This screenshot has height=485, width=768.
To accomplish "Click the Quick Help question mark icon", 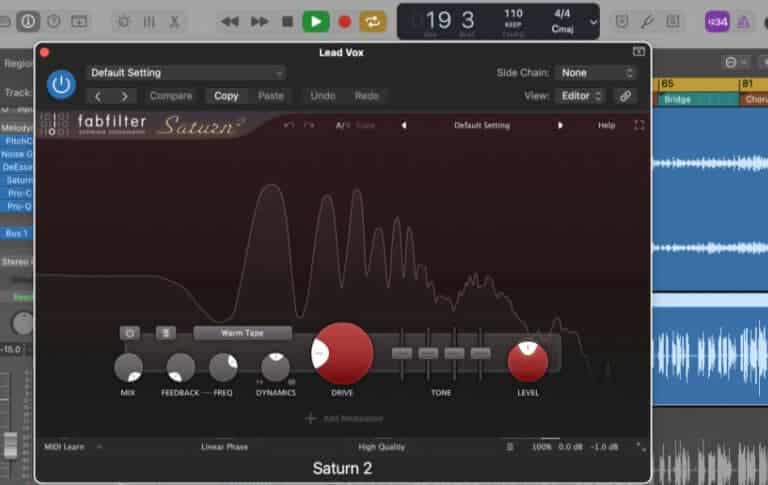I will click(54, 22).
